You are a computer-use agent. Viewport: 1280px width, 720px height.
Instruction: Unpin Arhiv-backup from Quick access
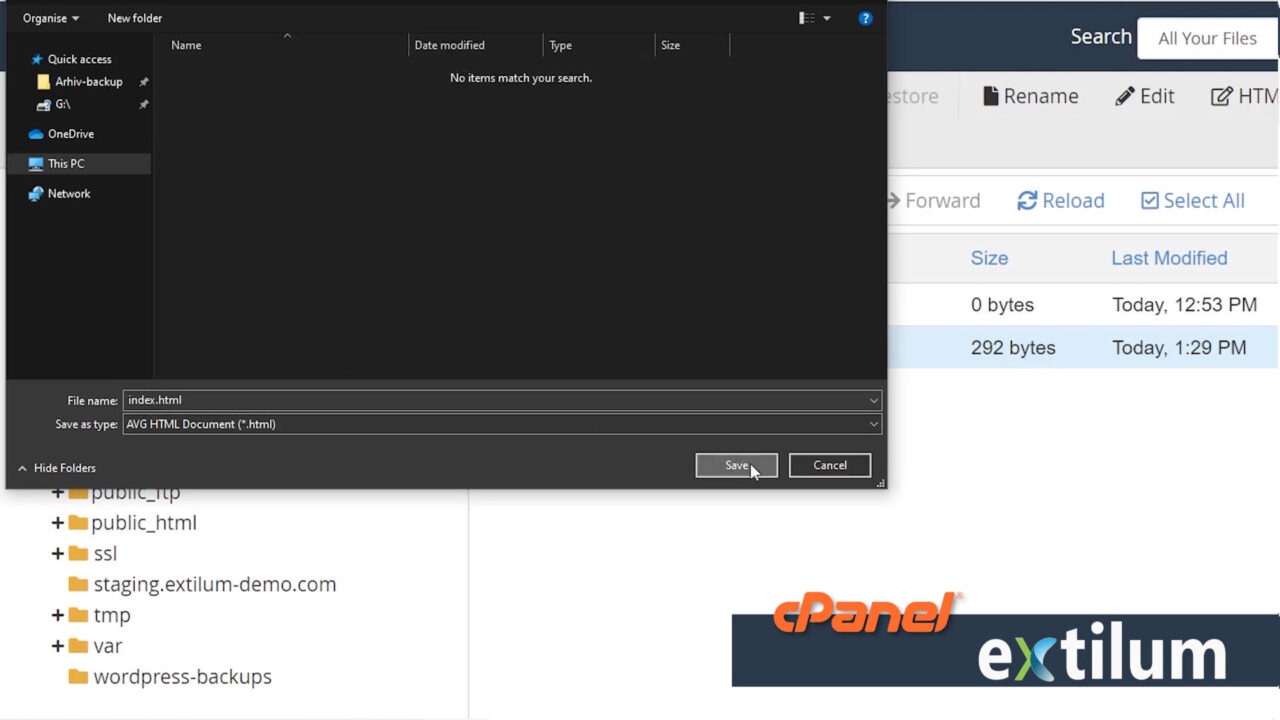click(143, 81)
